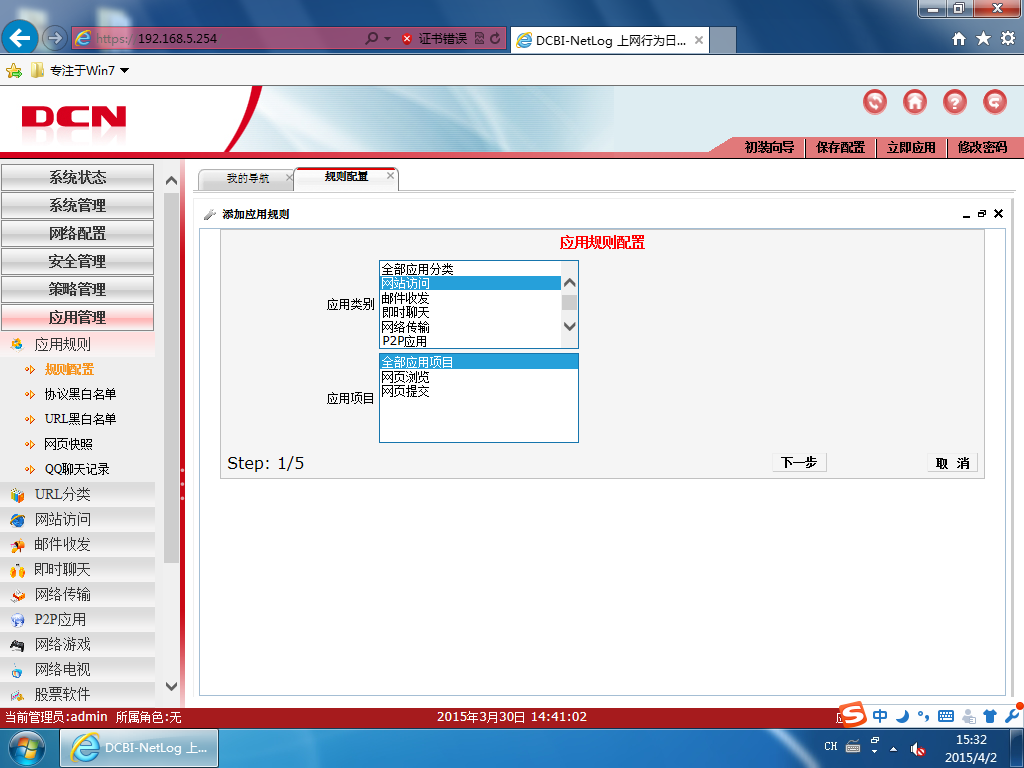Open IE tools gear icon
The height and width of the screenshot is (768, 1024).
coord(1008,39)
